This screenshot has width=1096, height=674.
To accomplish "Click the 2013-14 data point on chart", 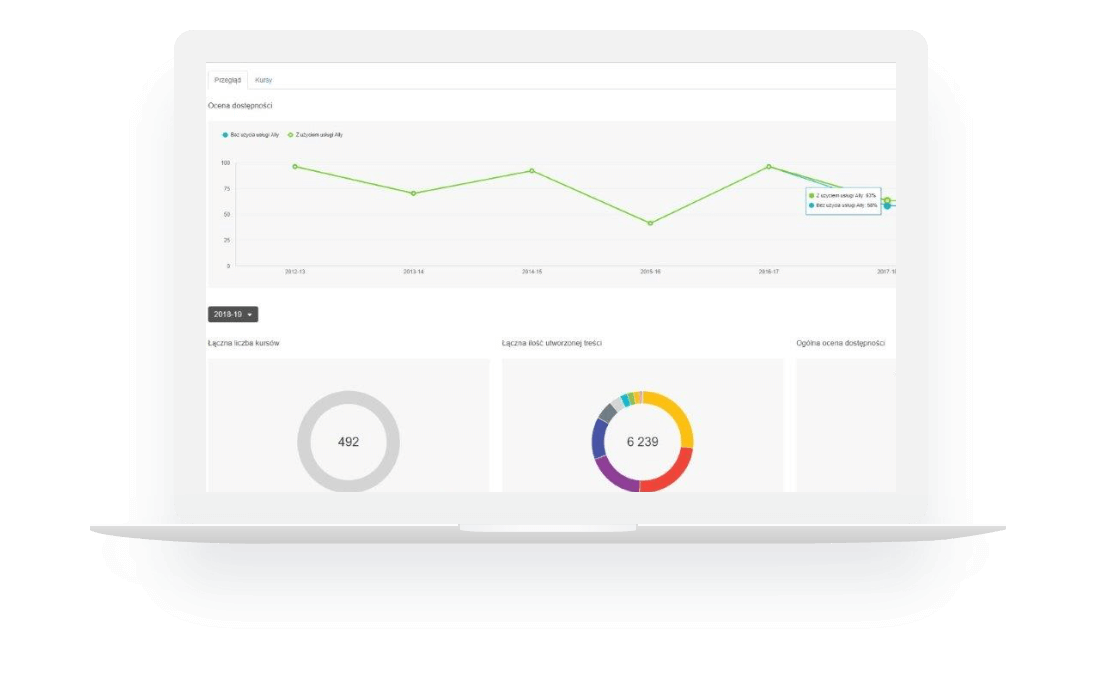I will point(413,193).
